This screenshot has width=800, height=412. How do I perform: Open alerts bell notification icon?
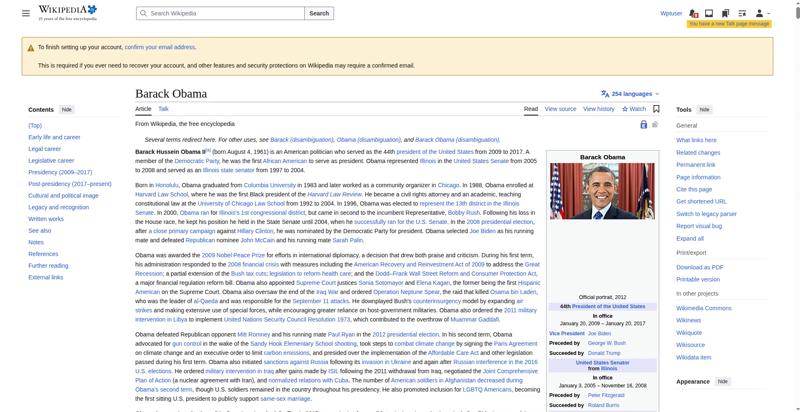693,13
